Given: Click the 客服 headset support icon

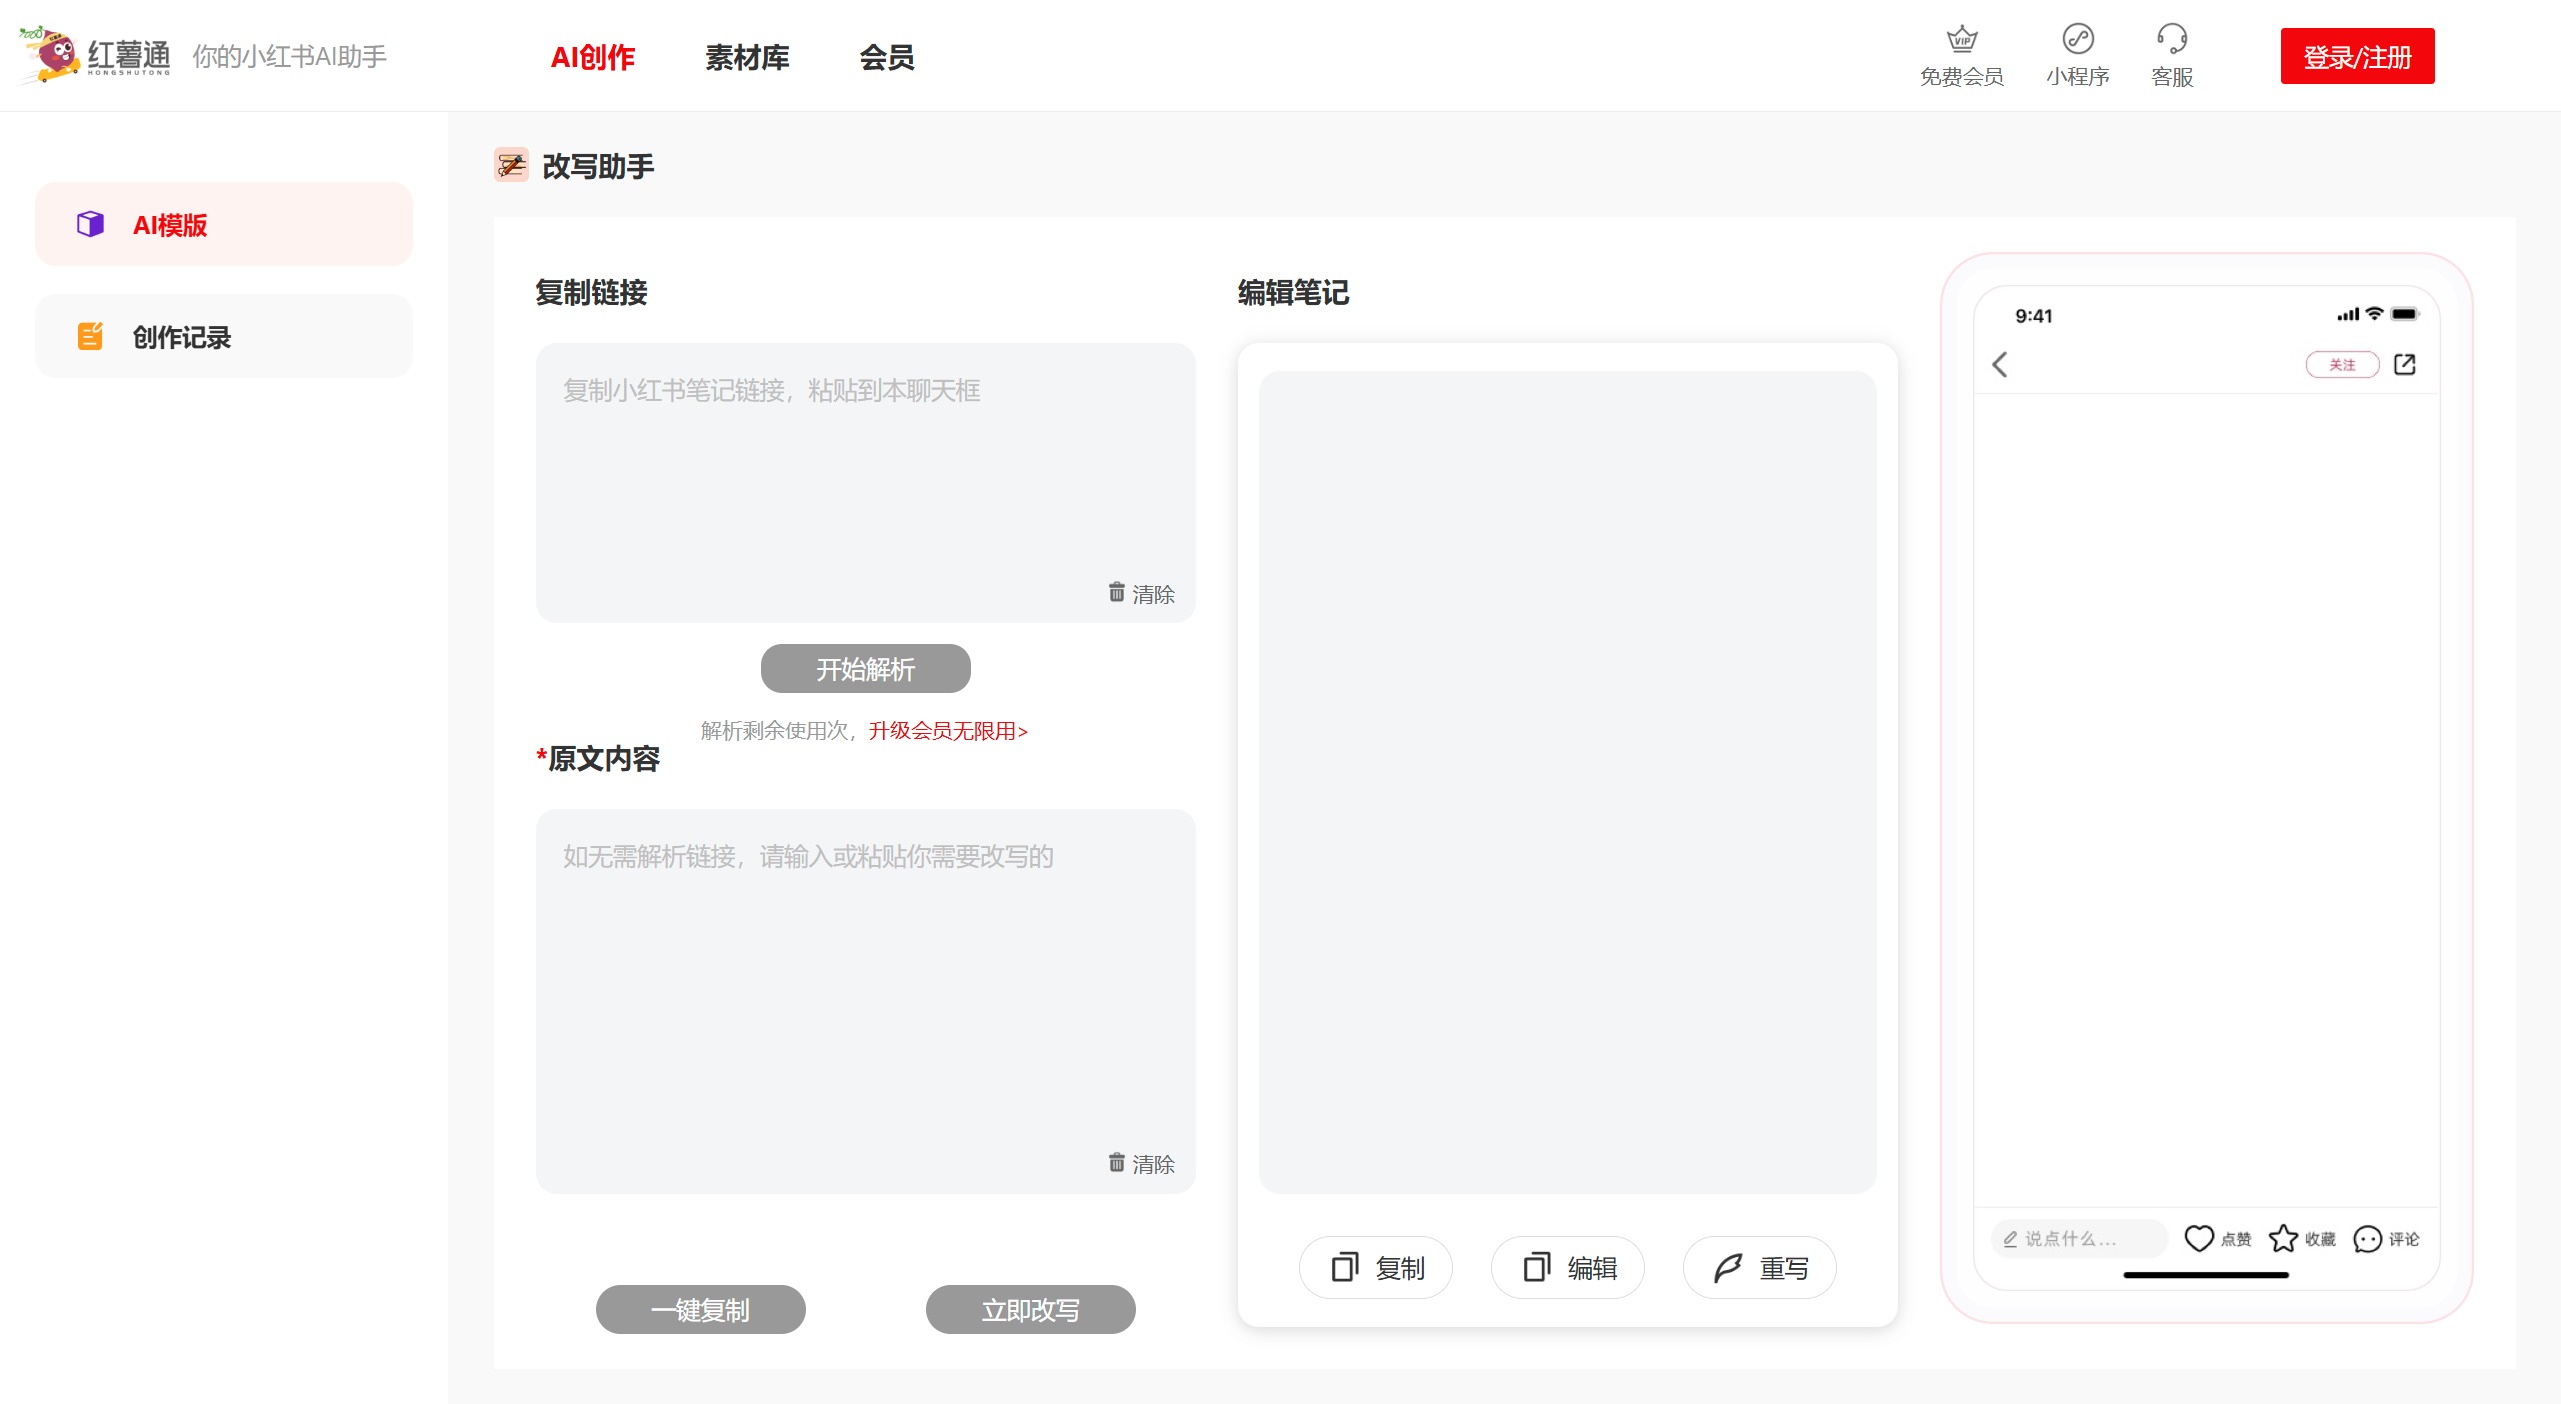Looking at the screenshot, I should pyautogui.click(x=2171, y=40).
